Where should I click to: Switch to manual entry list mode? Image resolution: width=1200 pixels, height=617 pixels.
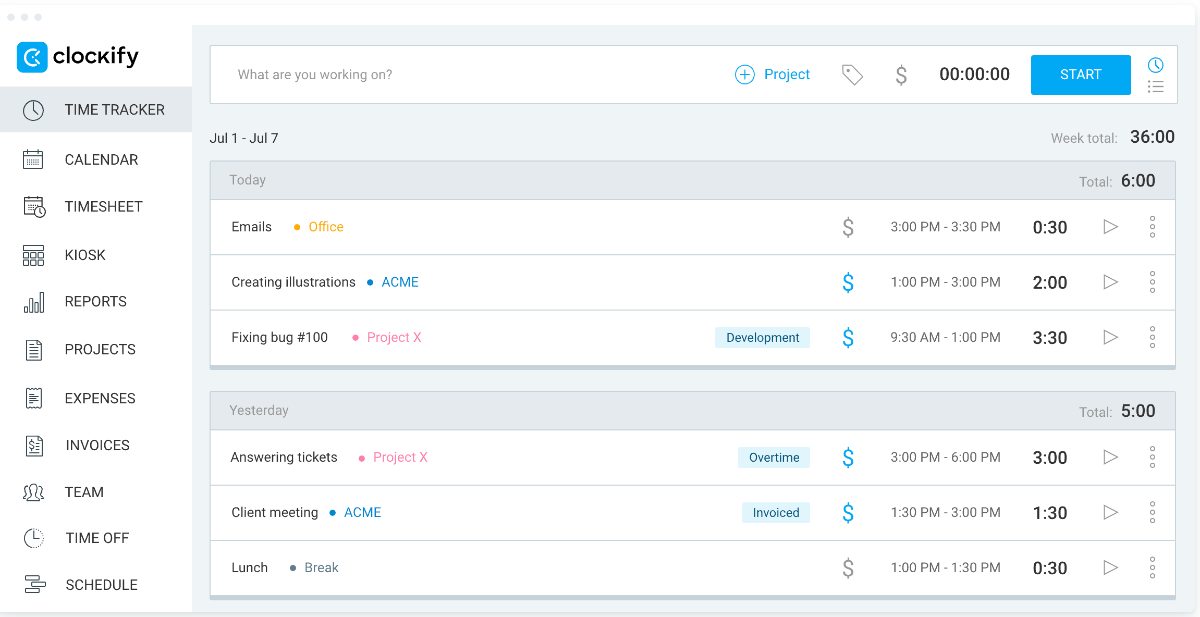click(x=1155, y=87)
